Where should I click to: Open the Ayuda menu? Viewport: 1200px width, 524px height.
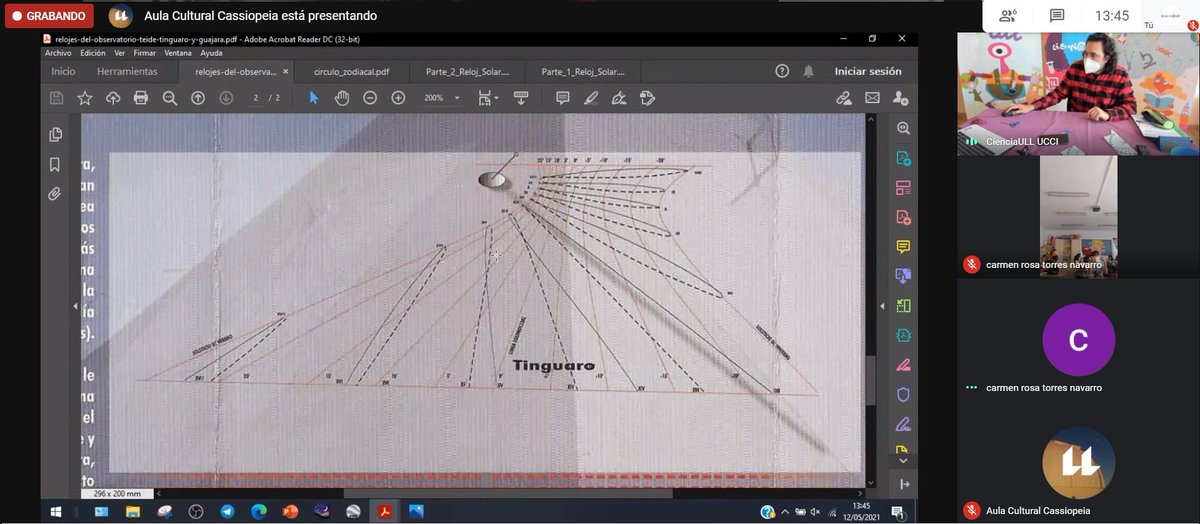pos(211,52)
